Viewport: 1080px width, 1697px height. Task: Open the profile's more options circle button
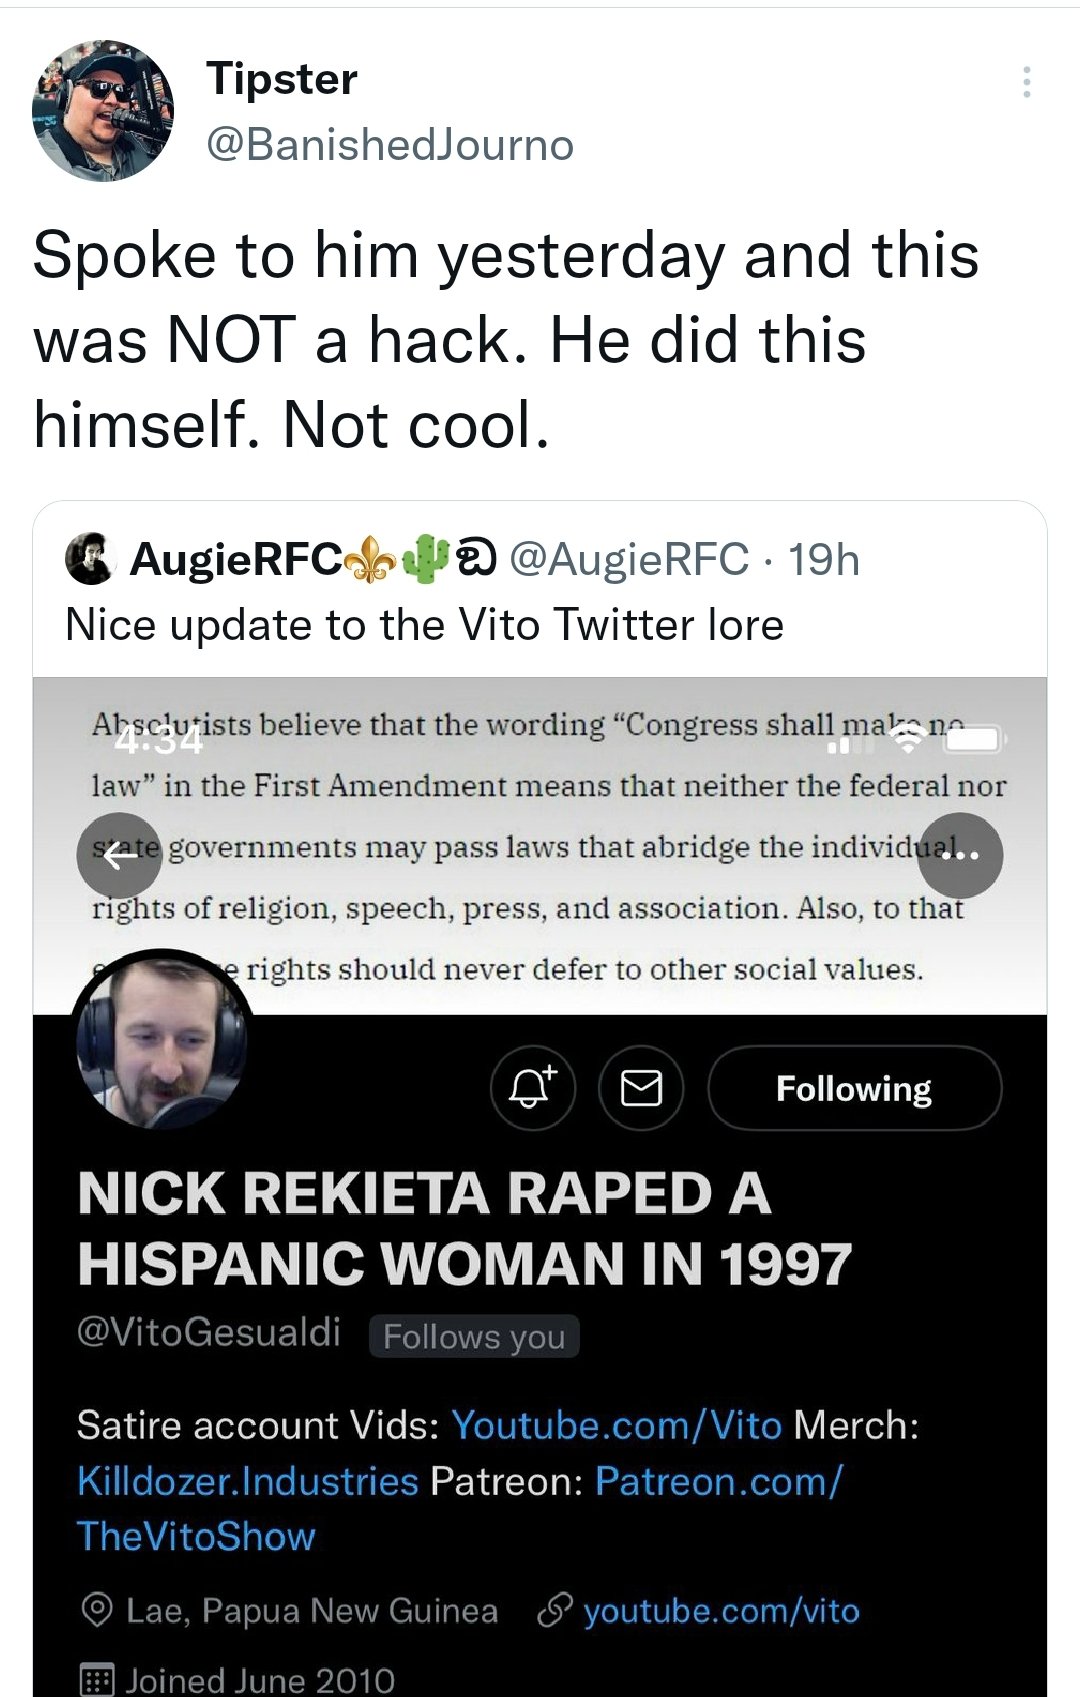tap(960, 855)
